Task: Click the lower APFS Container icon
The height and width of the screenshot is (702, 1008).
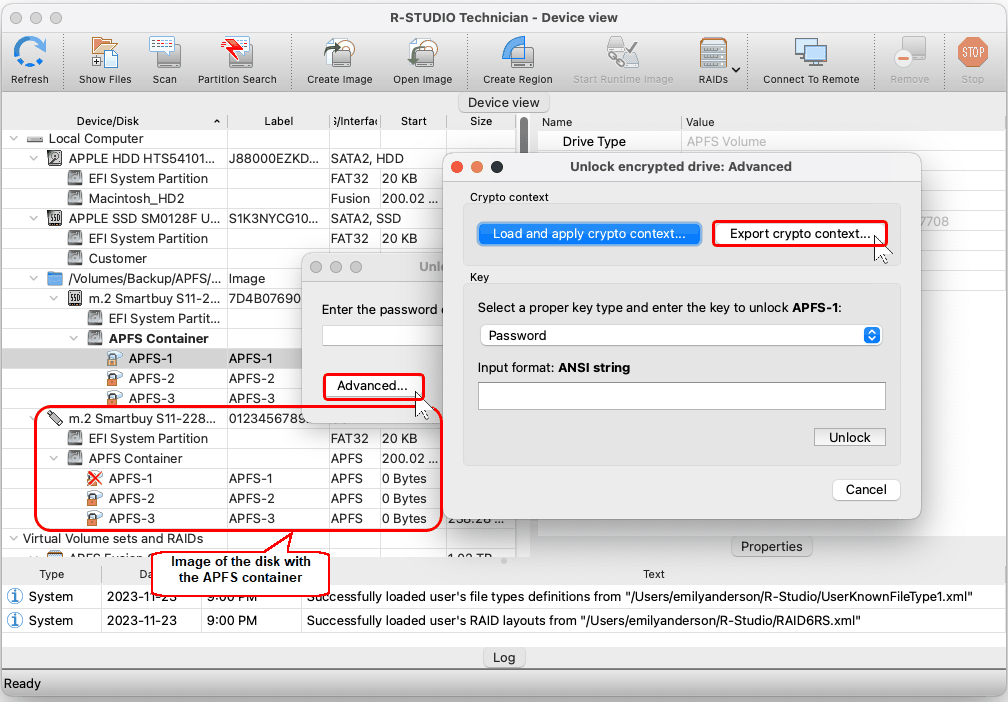Action: pos(75,458)
